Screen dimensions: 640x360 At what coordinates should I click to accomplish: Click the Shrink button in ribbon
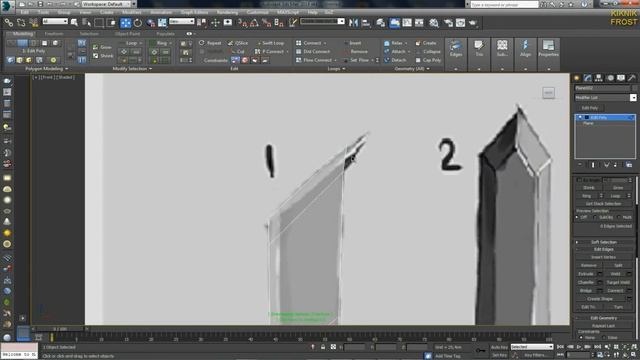[103, 56]
